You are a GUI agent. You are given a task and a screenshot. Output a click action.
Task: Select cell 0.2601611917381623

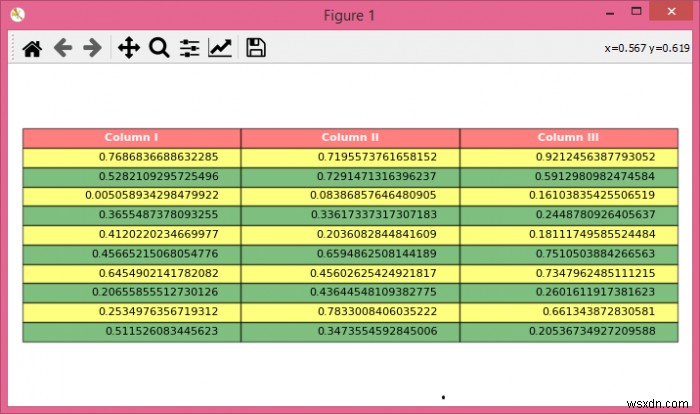pos(569,293)
